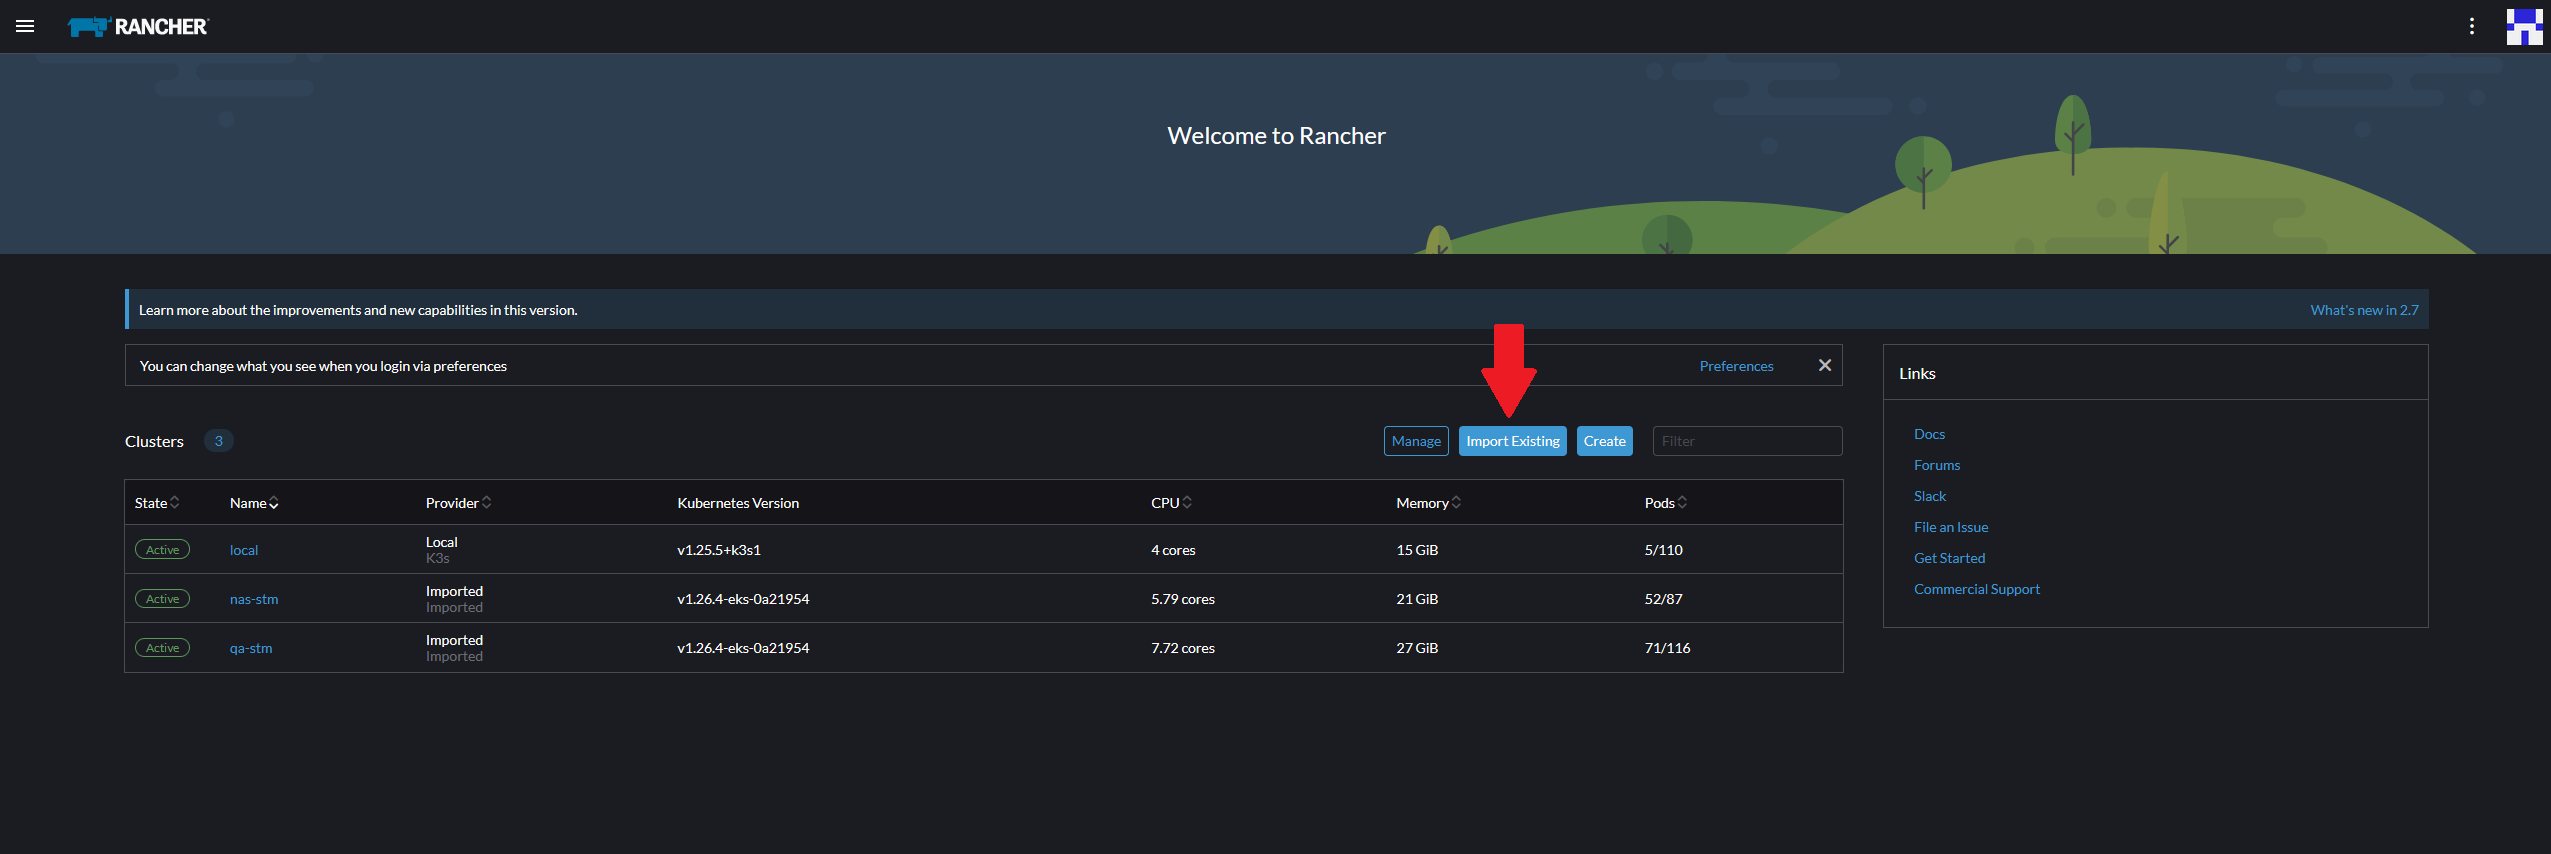The width and height of the screenshot is (2551, 854).
Task: Click the 7.72 cores CPU value
Action: (x=1183, y=648)
